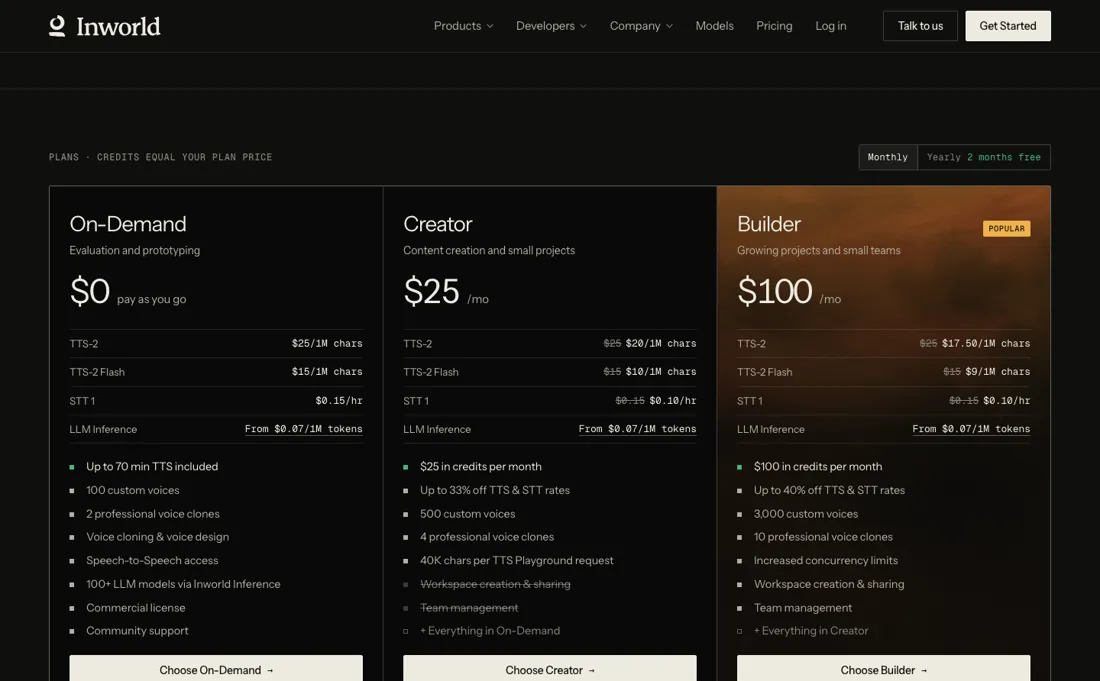The image size is (1100, 681).
Task: Click the POPULAR badge on Builder
Action: 1006,229
